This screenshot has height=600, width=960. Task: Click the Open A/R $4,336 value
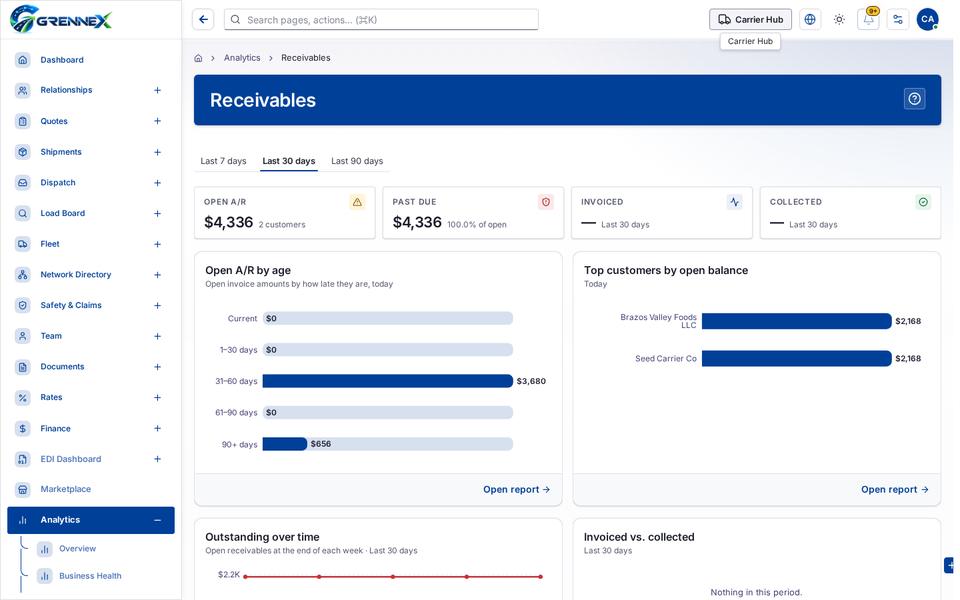(228, 222)
